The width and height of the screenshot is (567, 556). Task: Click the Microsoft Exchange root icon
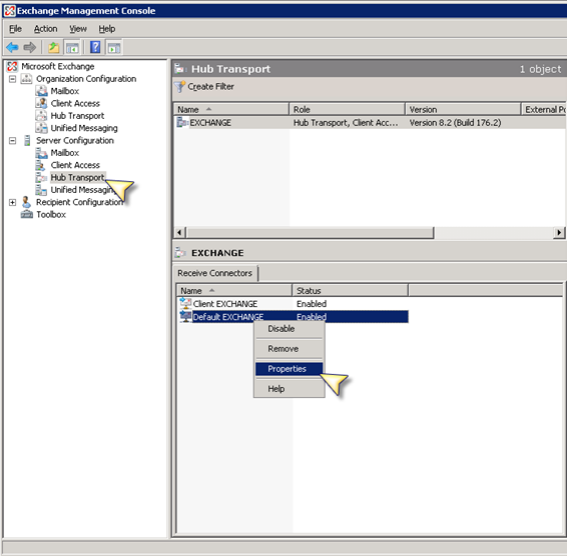(x=12, y=67)
